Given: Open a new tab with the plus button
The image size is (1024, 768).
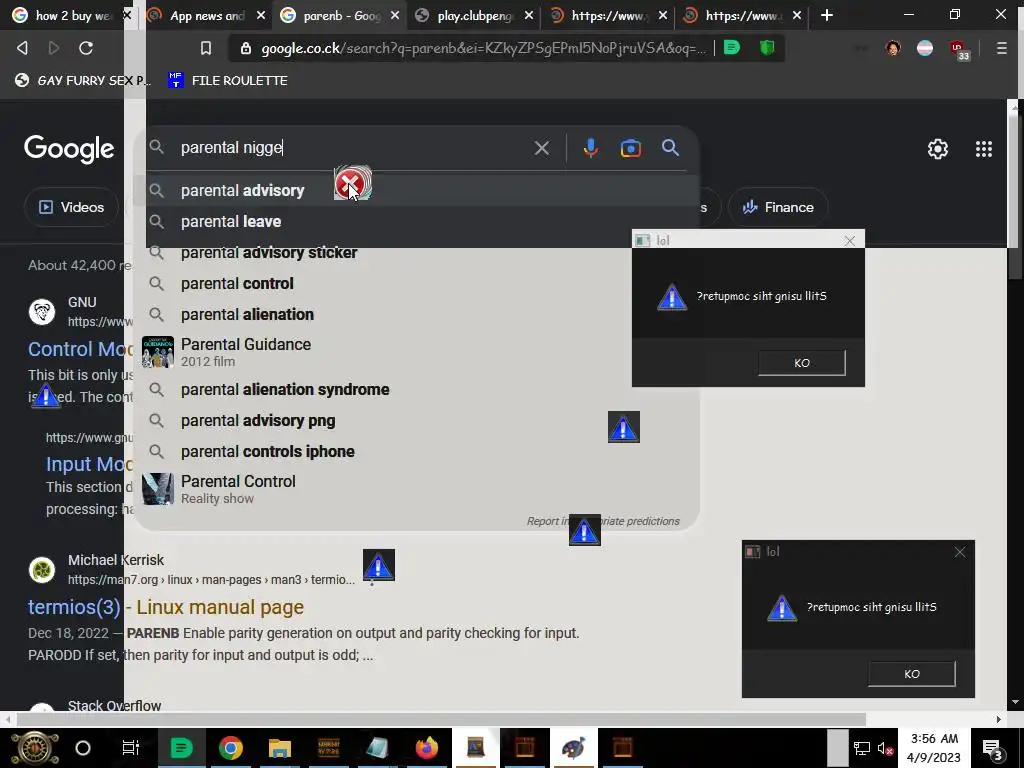Looking at the screenshot, I should pyautogui.click(x=827, y=15).
